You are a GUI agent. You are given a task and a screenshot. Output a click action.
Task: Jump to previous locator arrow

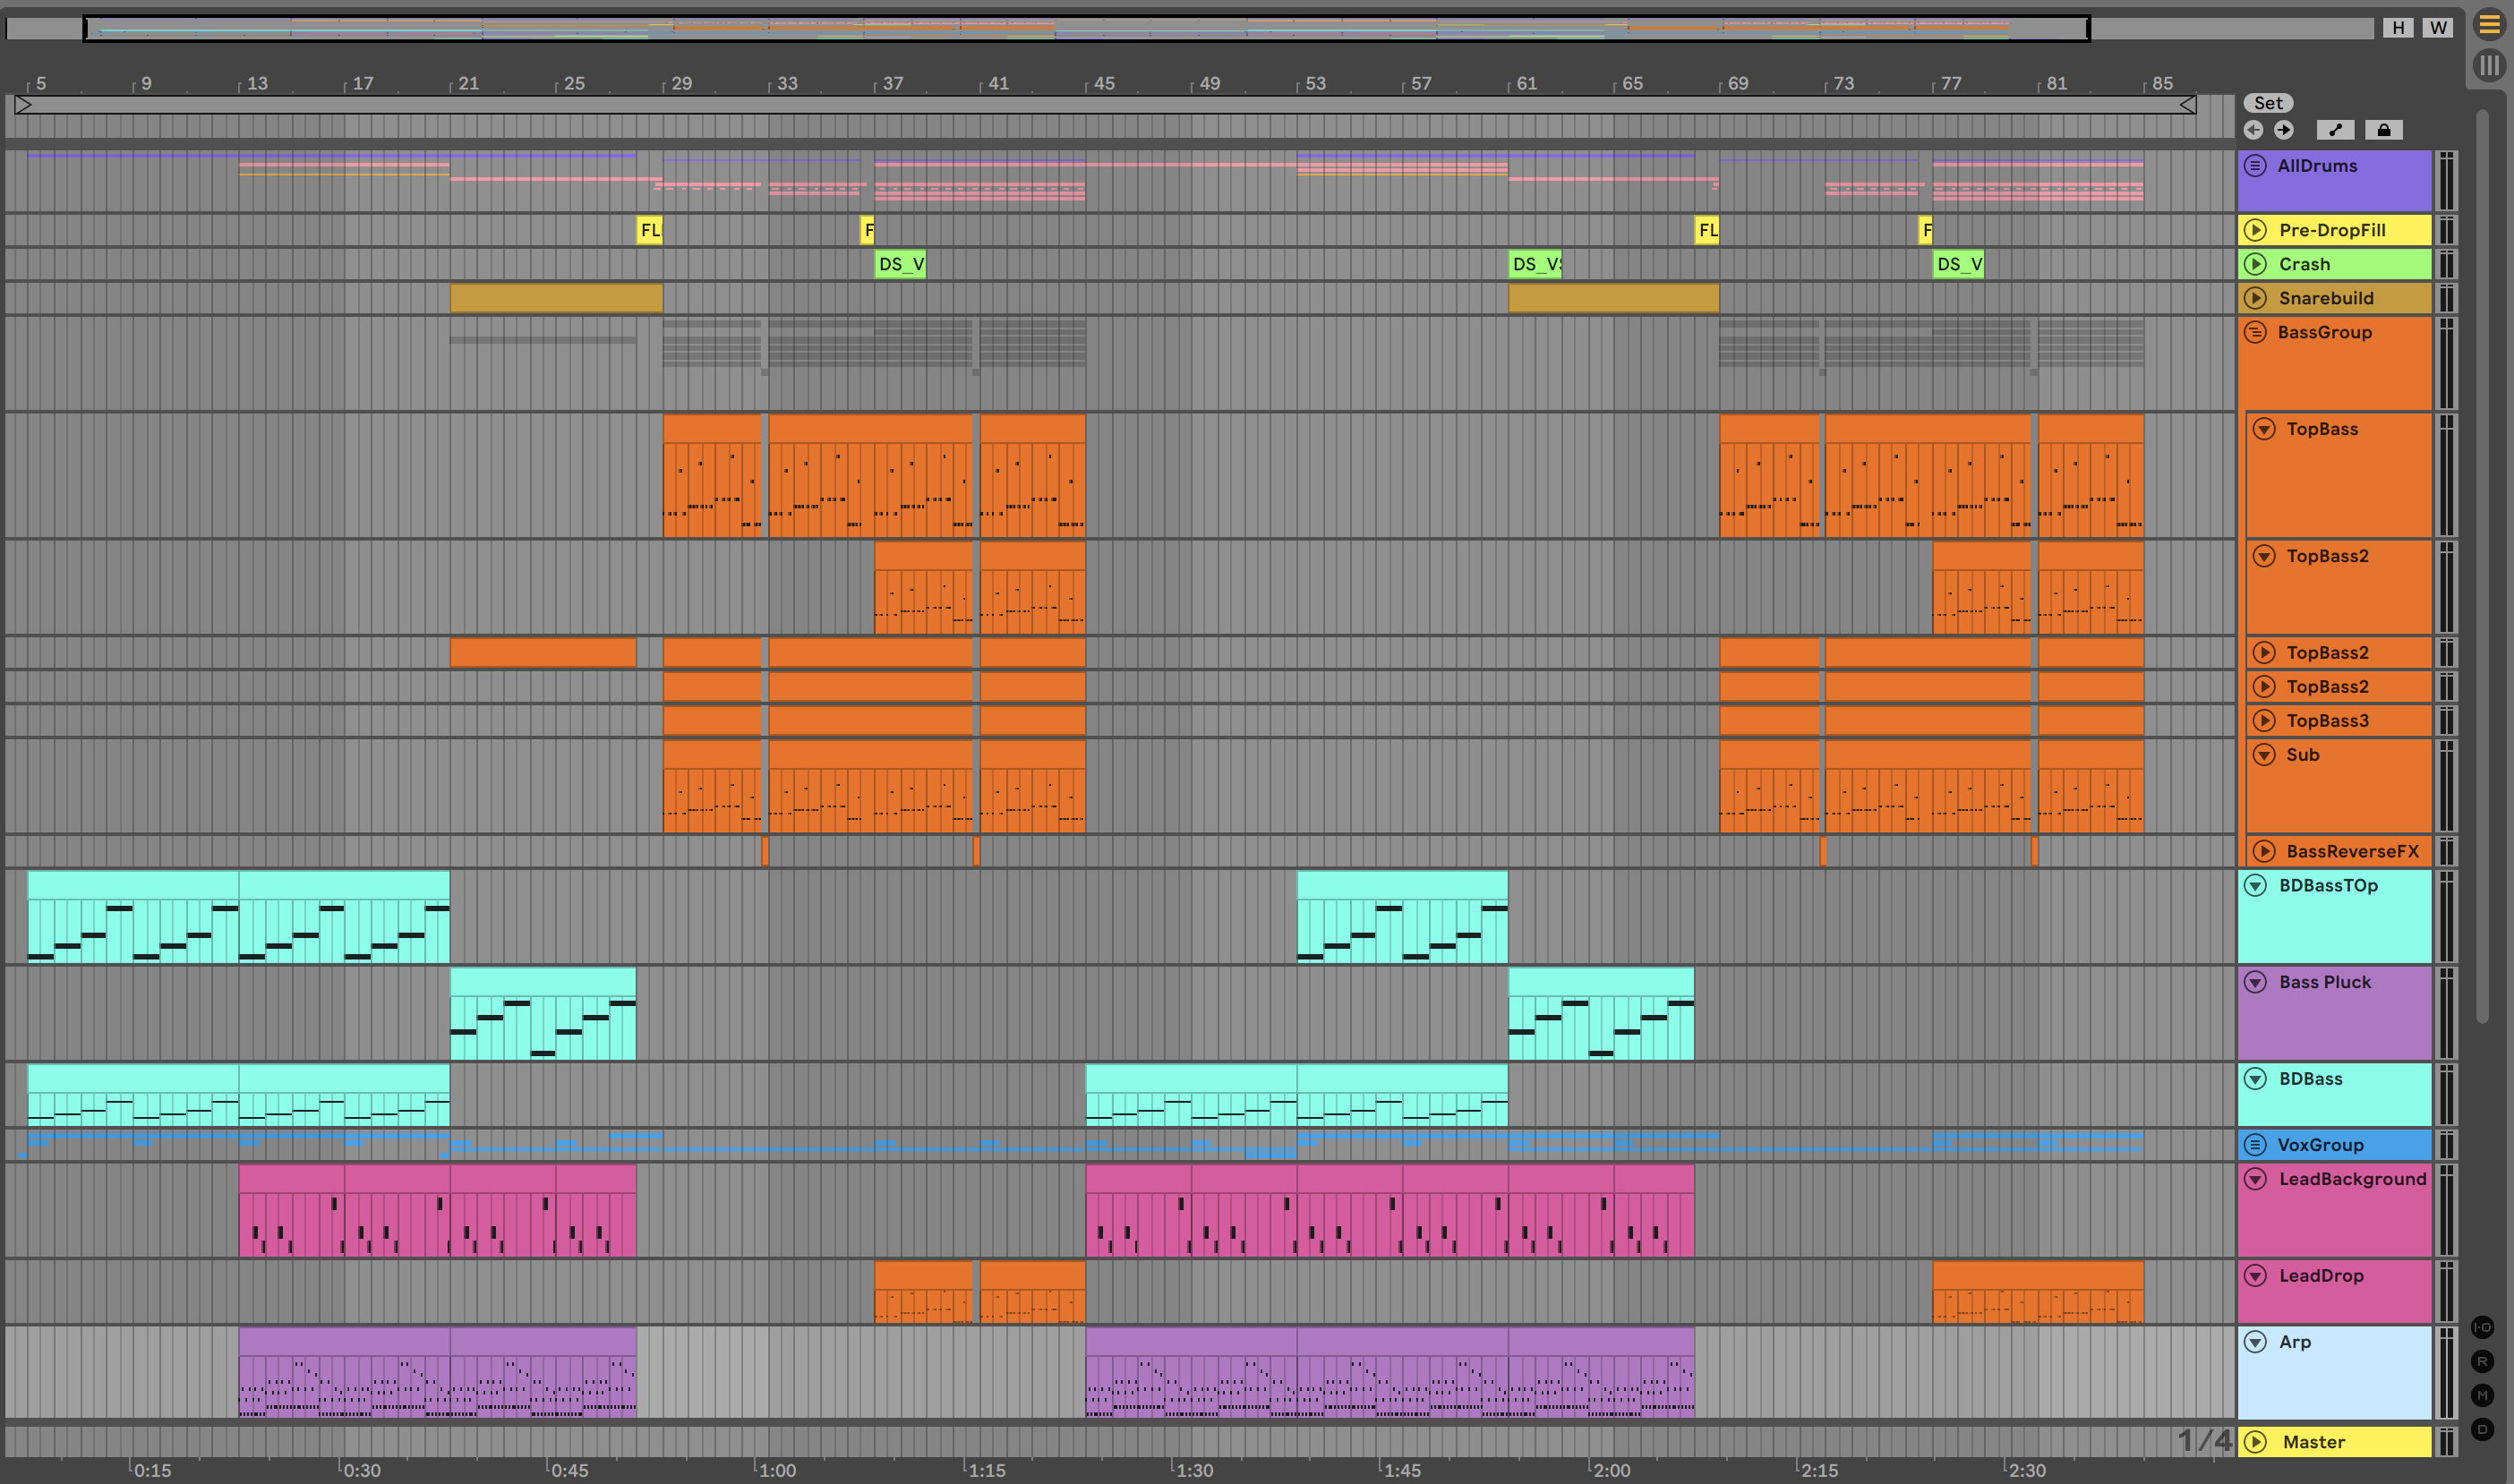(x=2253, y=130)
